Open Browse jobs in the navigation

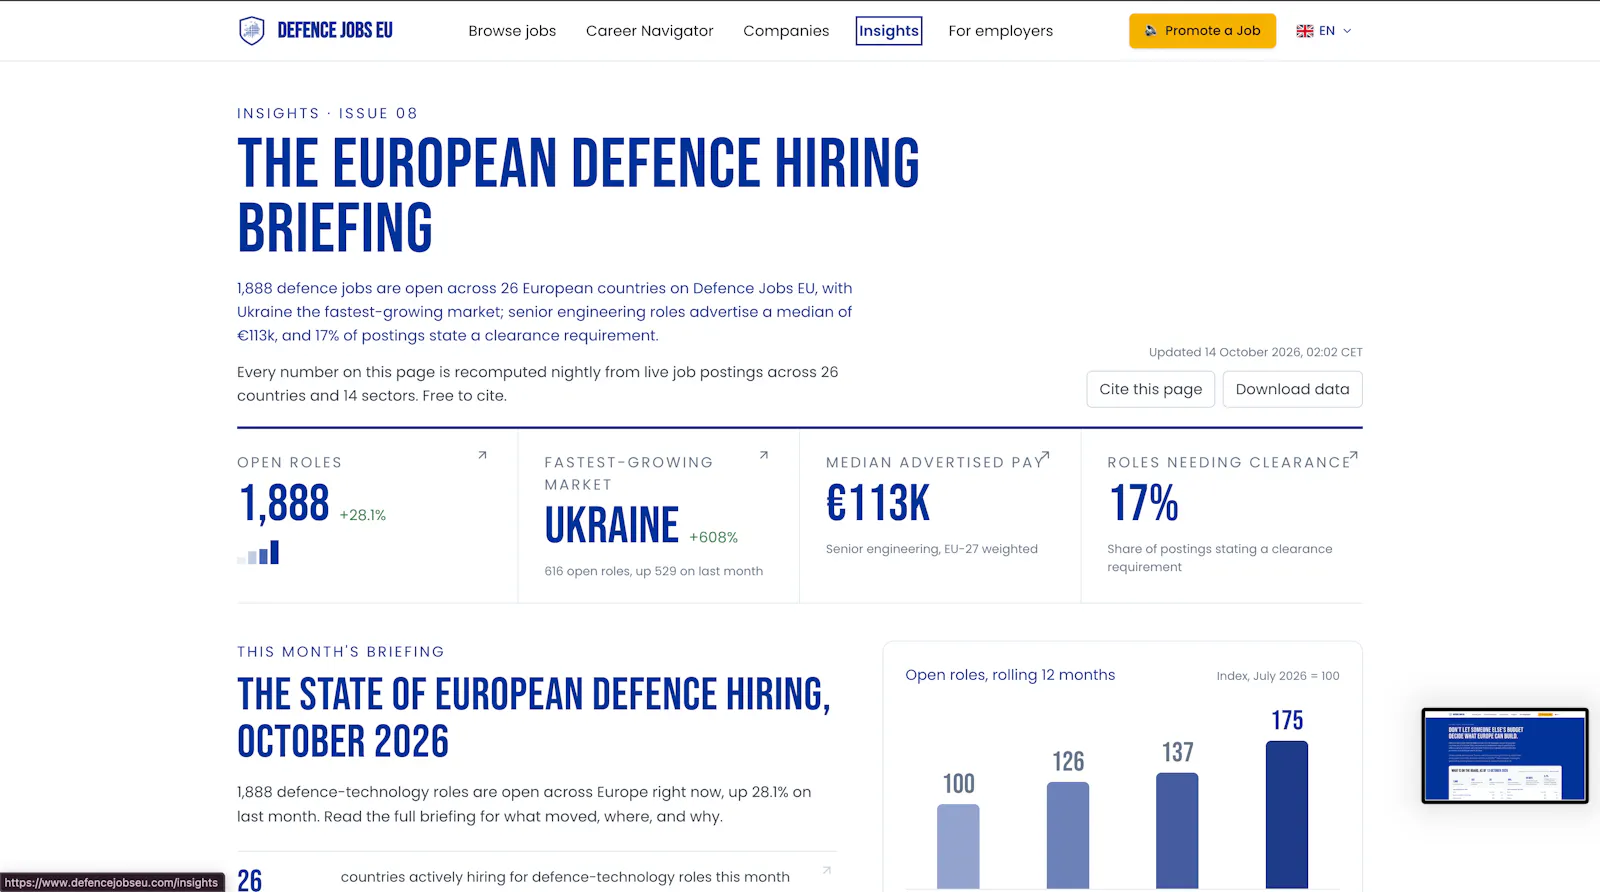512,31
